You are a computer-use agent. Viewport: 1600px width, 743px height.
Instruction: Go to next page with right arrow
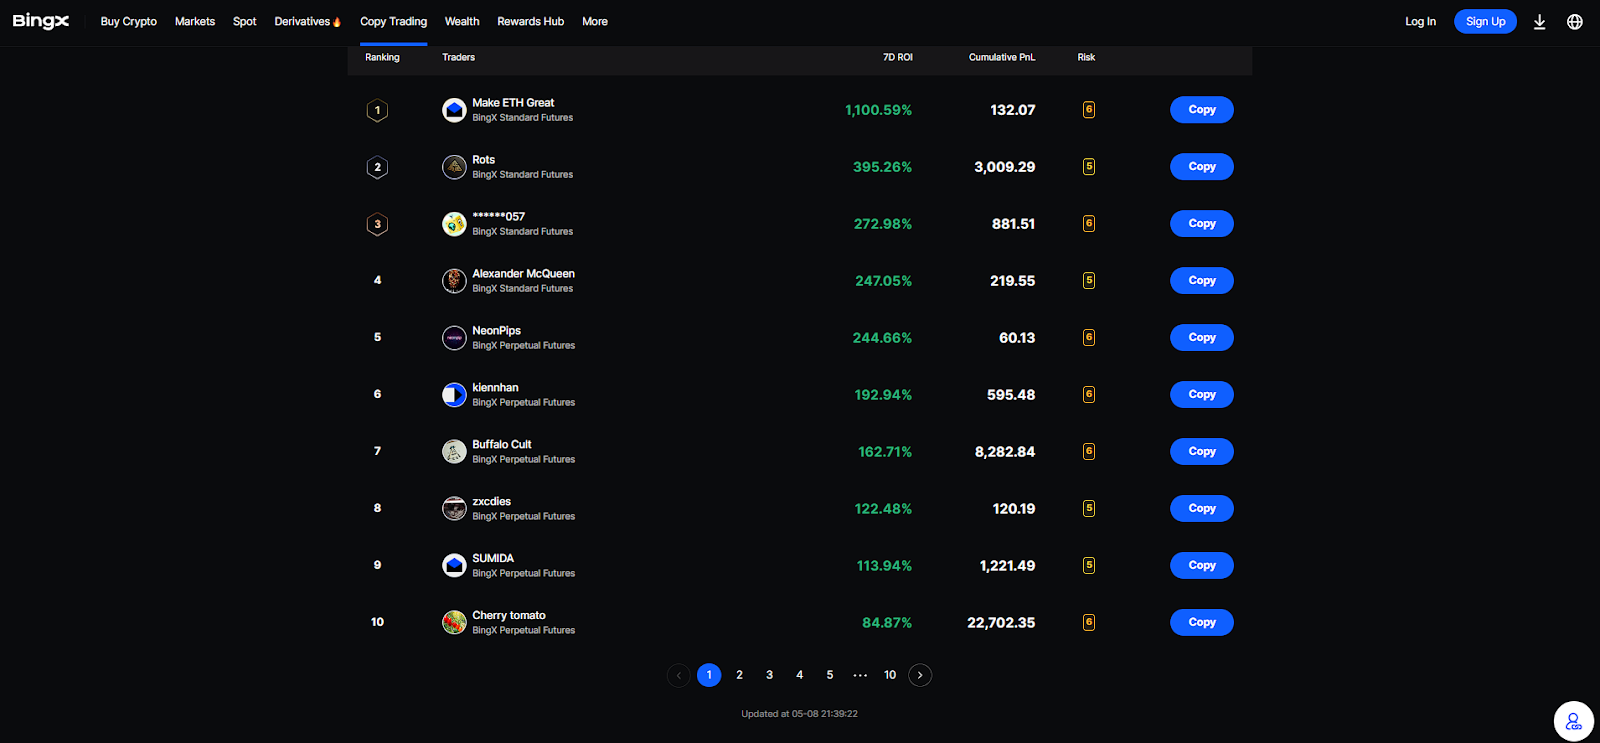920,675
